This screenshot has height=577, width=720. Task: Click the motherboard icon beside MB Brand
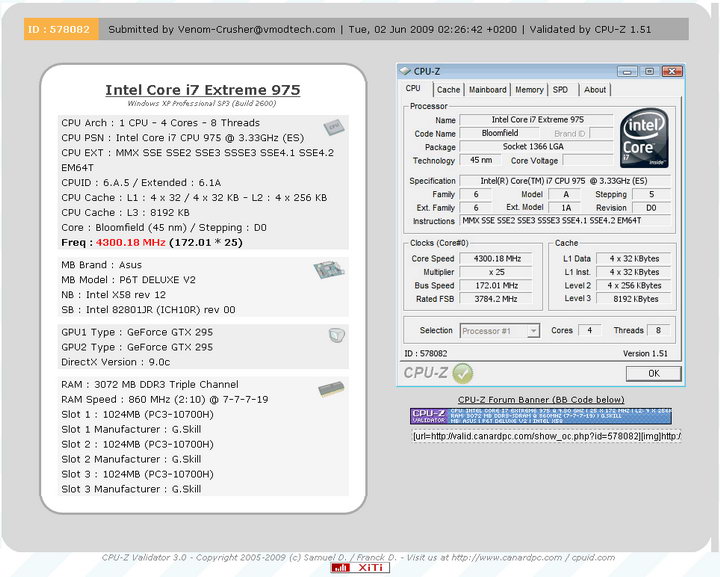click(x=329, y=270)
